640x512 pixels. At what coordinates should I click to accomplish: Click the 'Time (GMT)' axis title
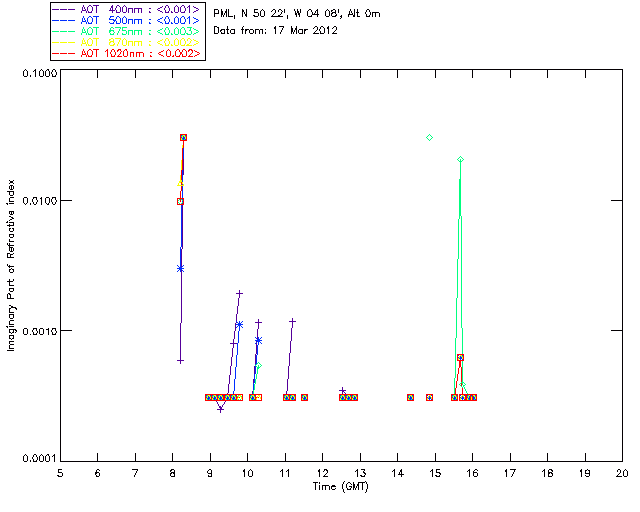[341, 487]
